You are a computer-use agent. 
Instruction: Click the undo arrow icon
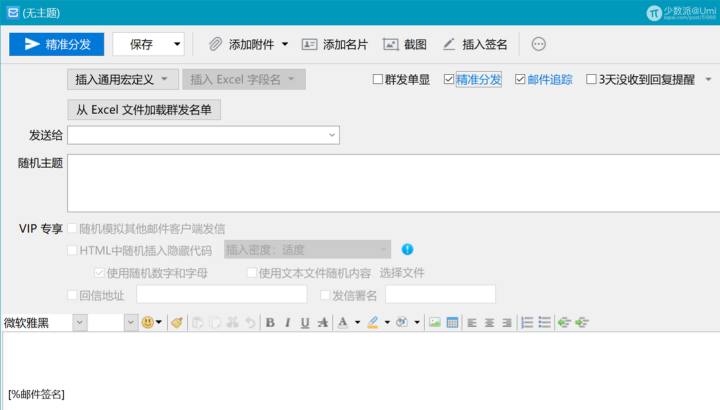(250, 323)
